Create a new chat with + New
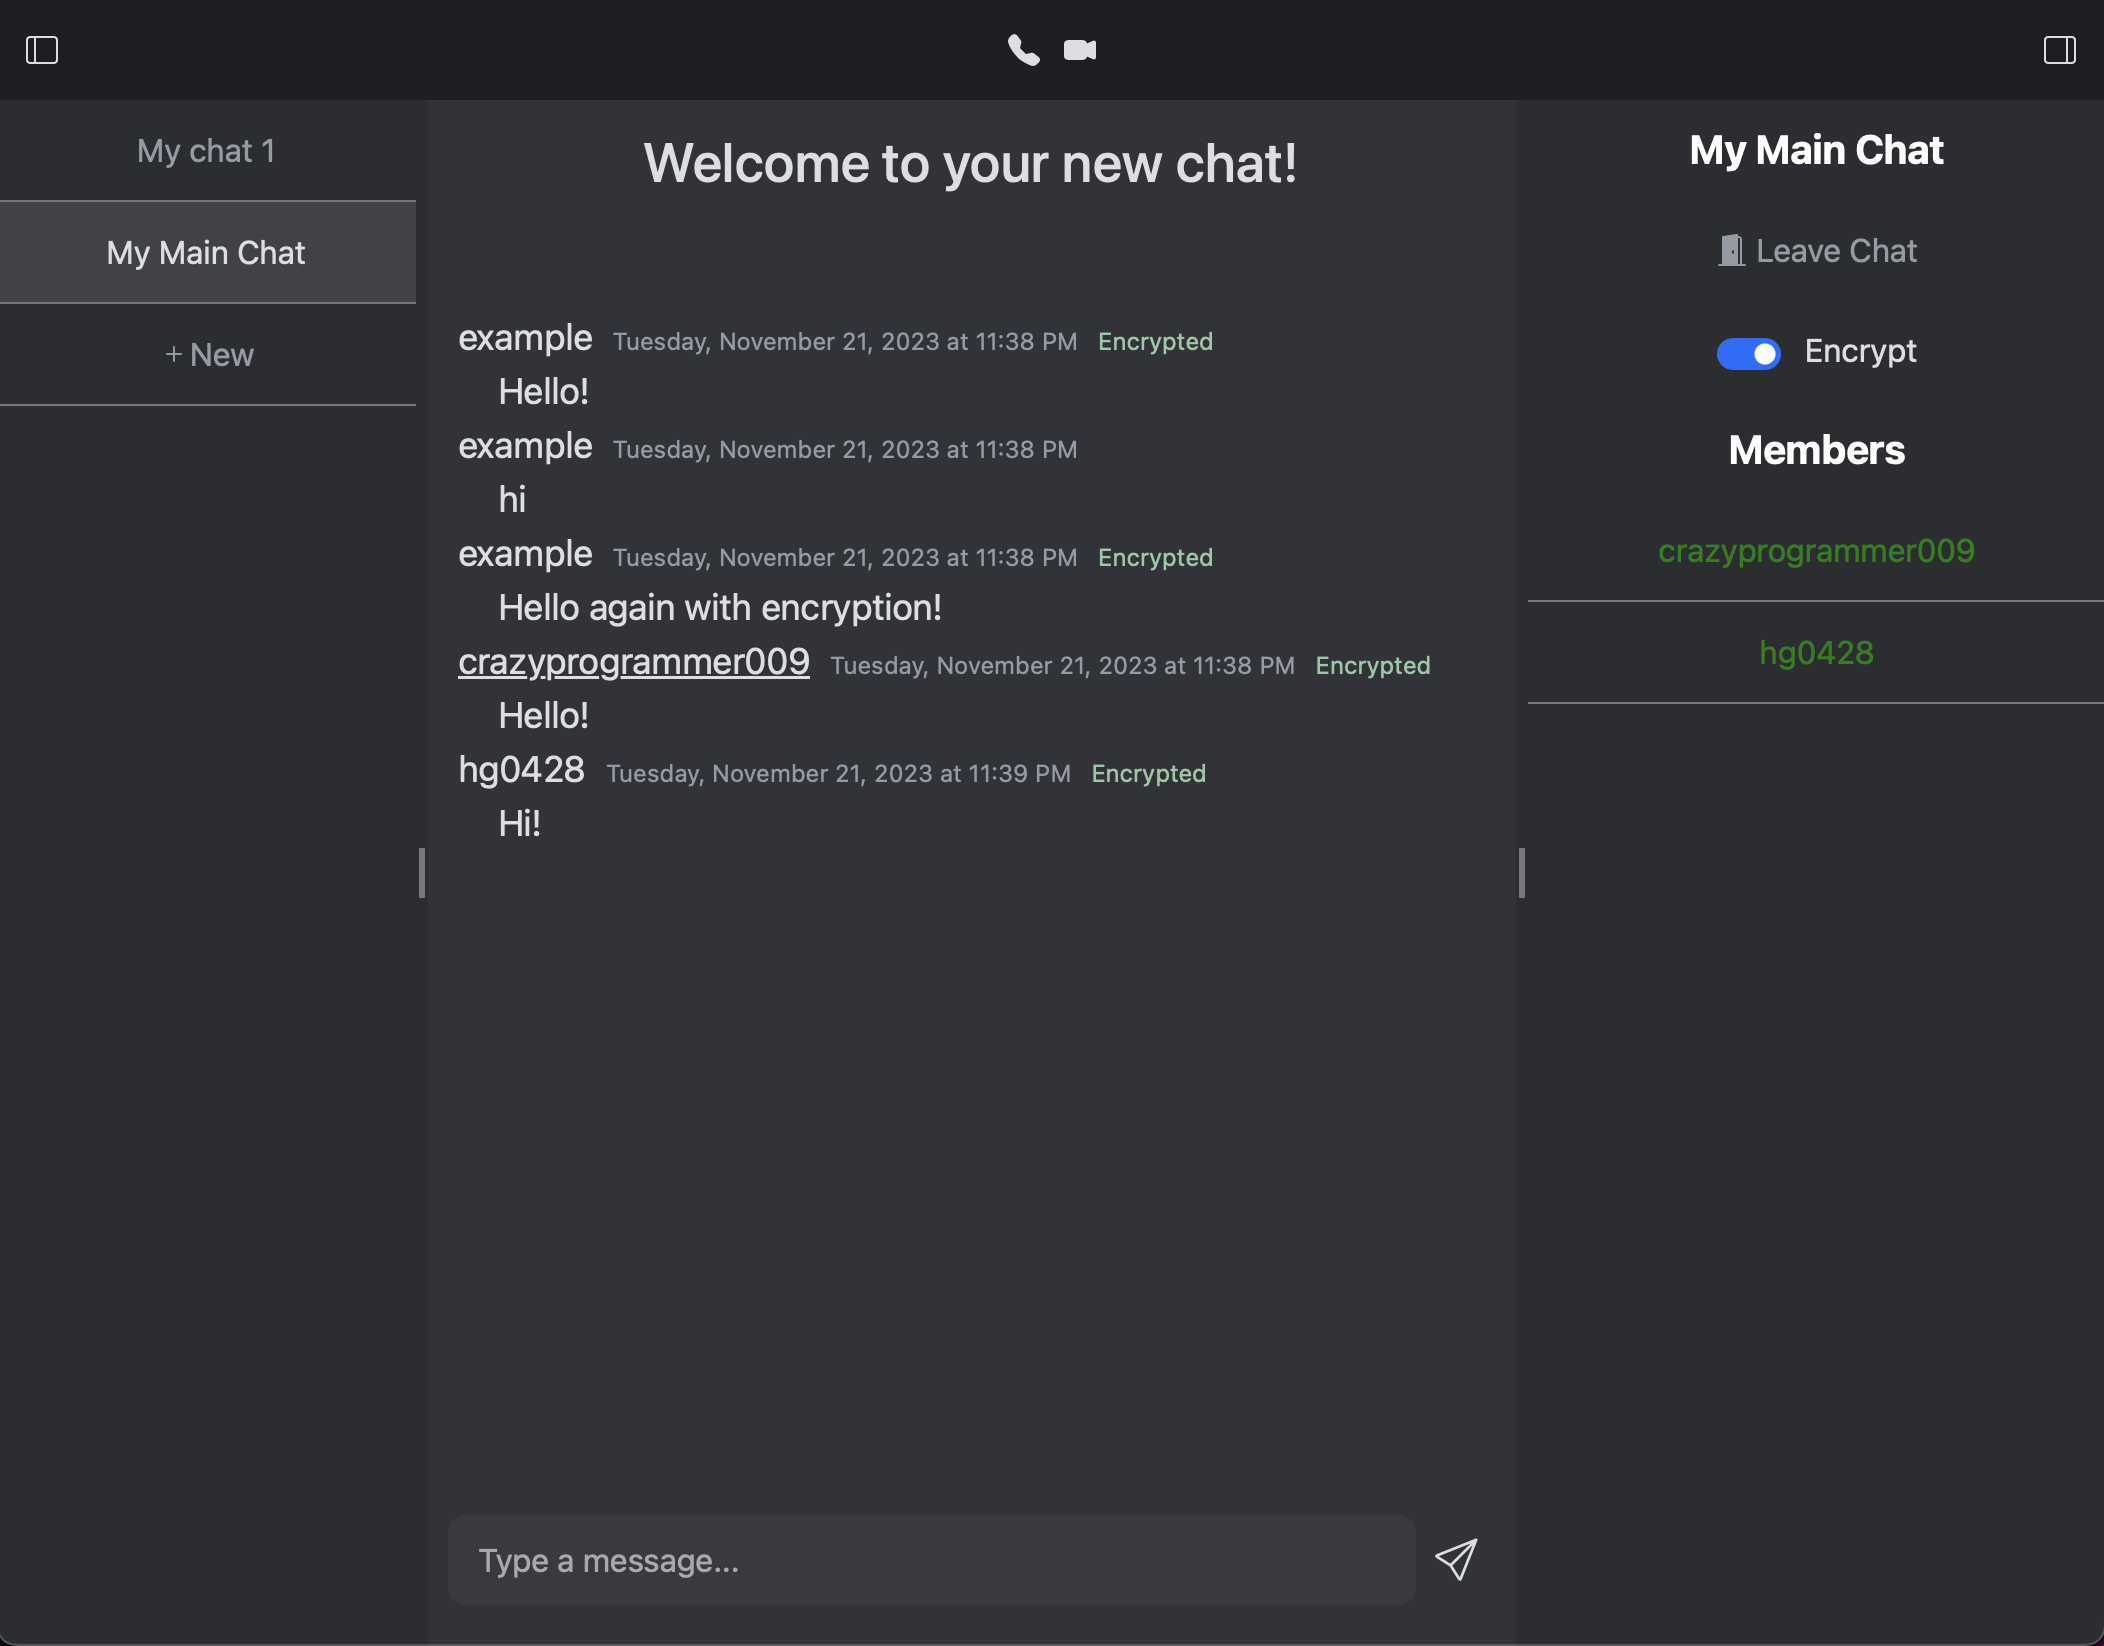This screenshot has height=1646, width=2104. [x=207, y=355]
